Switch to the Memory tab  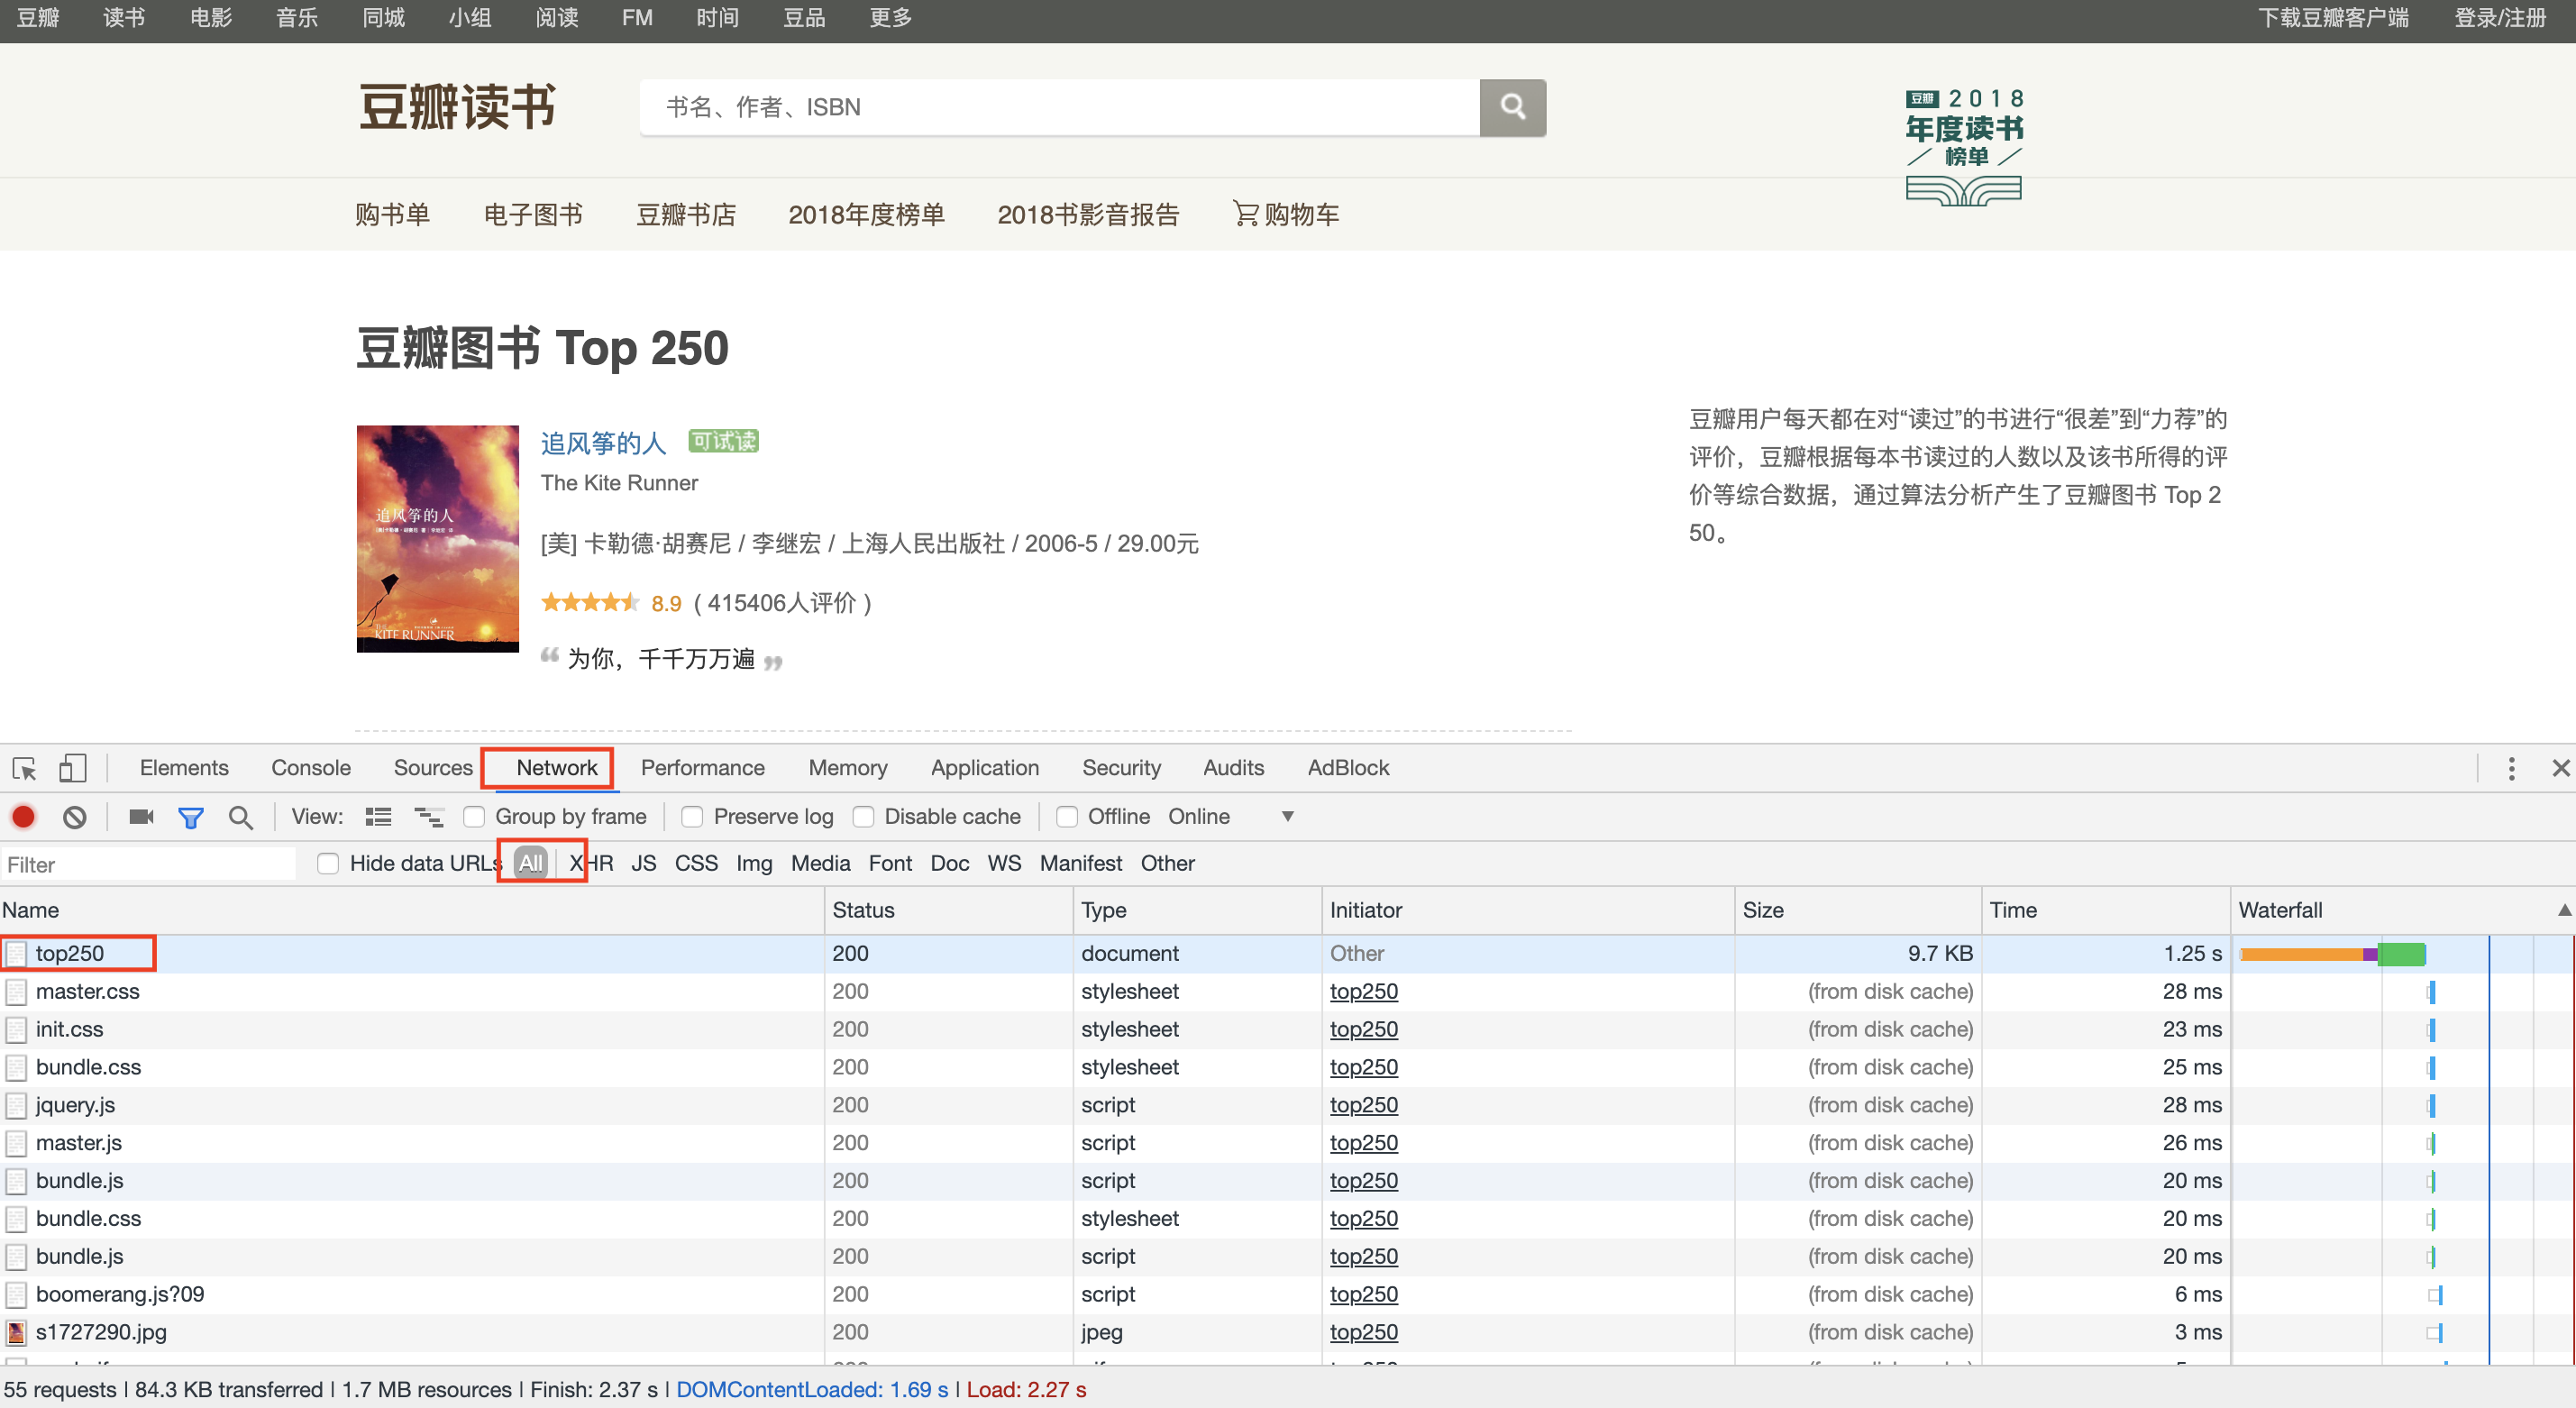(x=848, y=768)
